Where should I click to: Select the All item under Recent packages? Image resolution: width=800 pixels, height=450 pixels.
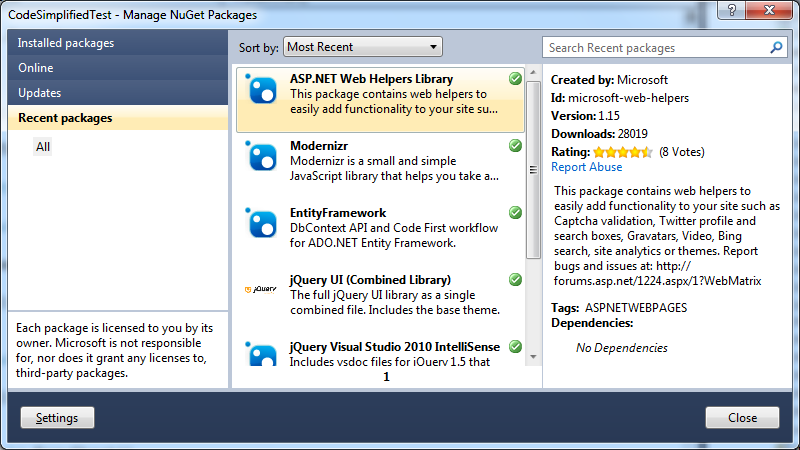[x=43, y=147]
